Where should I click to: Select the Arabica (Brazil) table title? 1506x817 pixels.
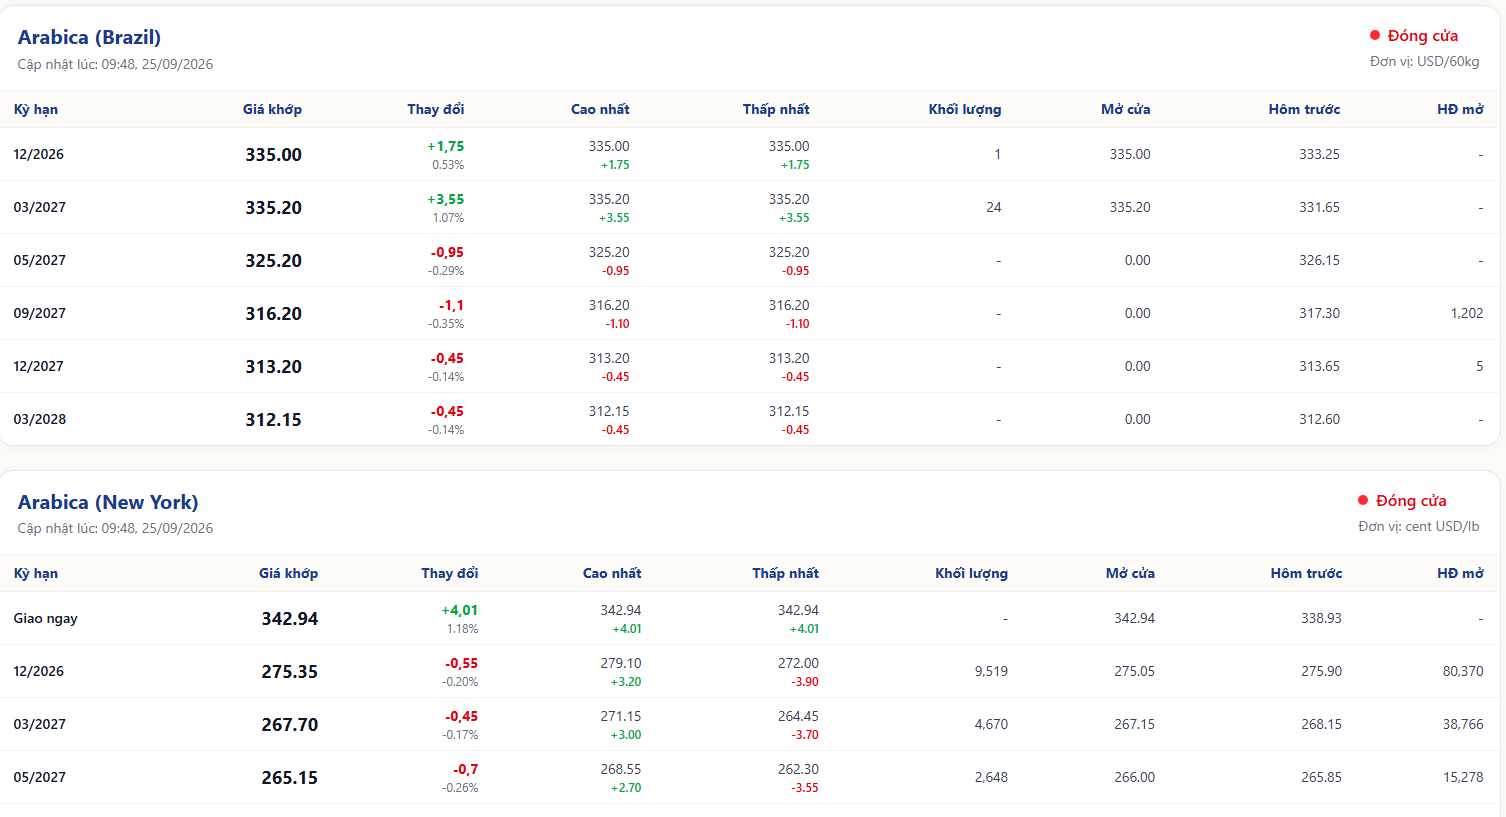point(89,37)
